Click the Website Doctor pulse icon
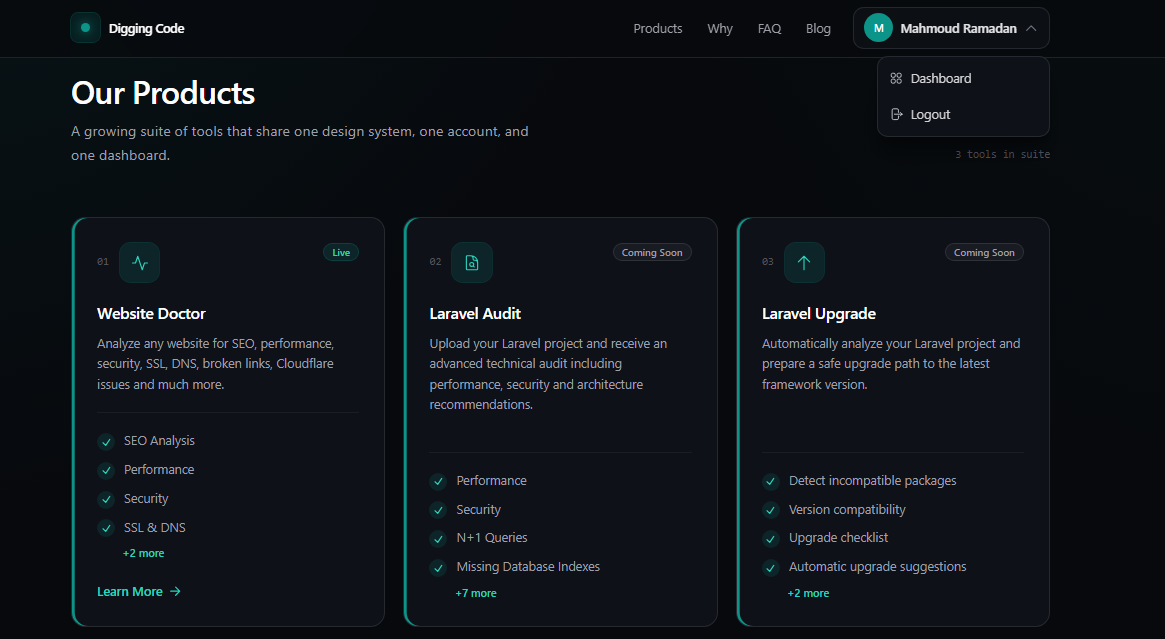Screen dimensions: 1165x639 [140, 262]
